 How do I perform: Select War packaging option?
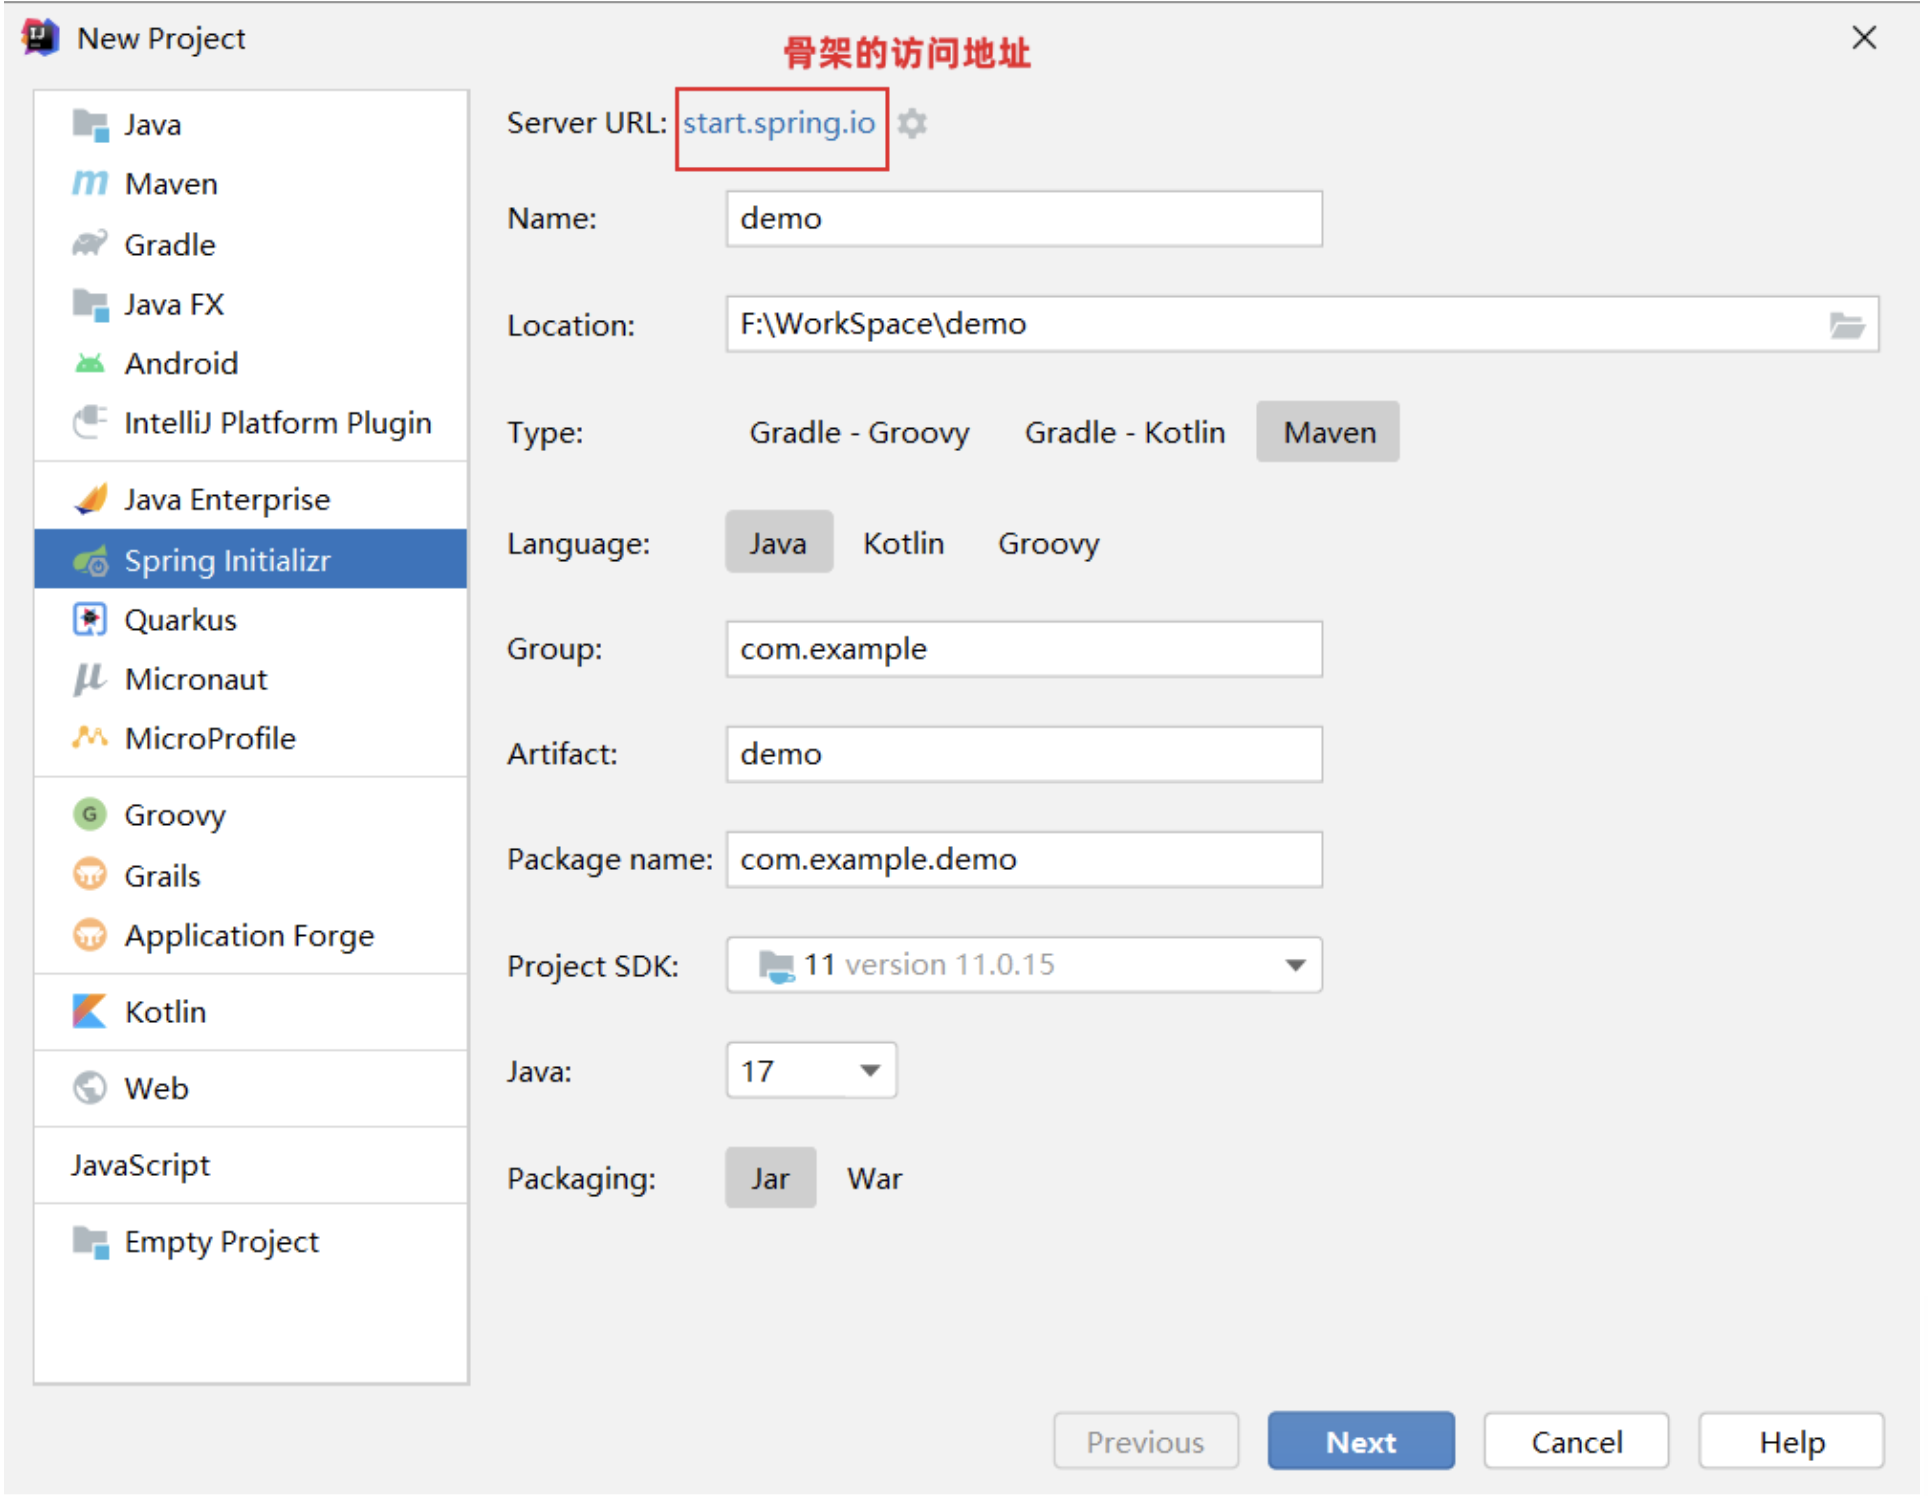point(874,1178)
